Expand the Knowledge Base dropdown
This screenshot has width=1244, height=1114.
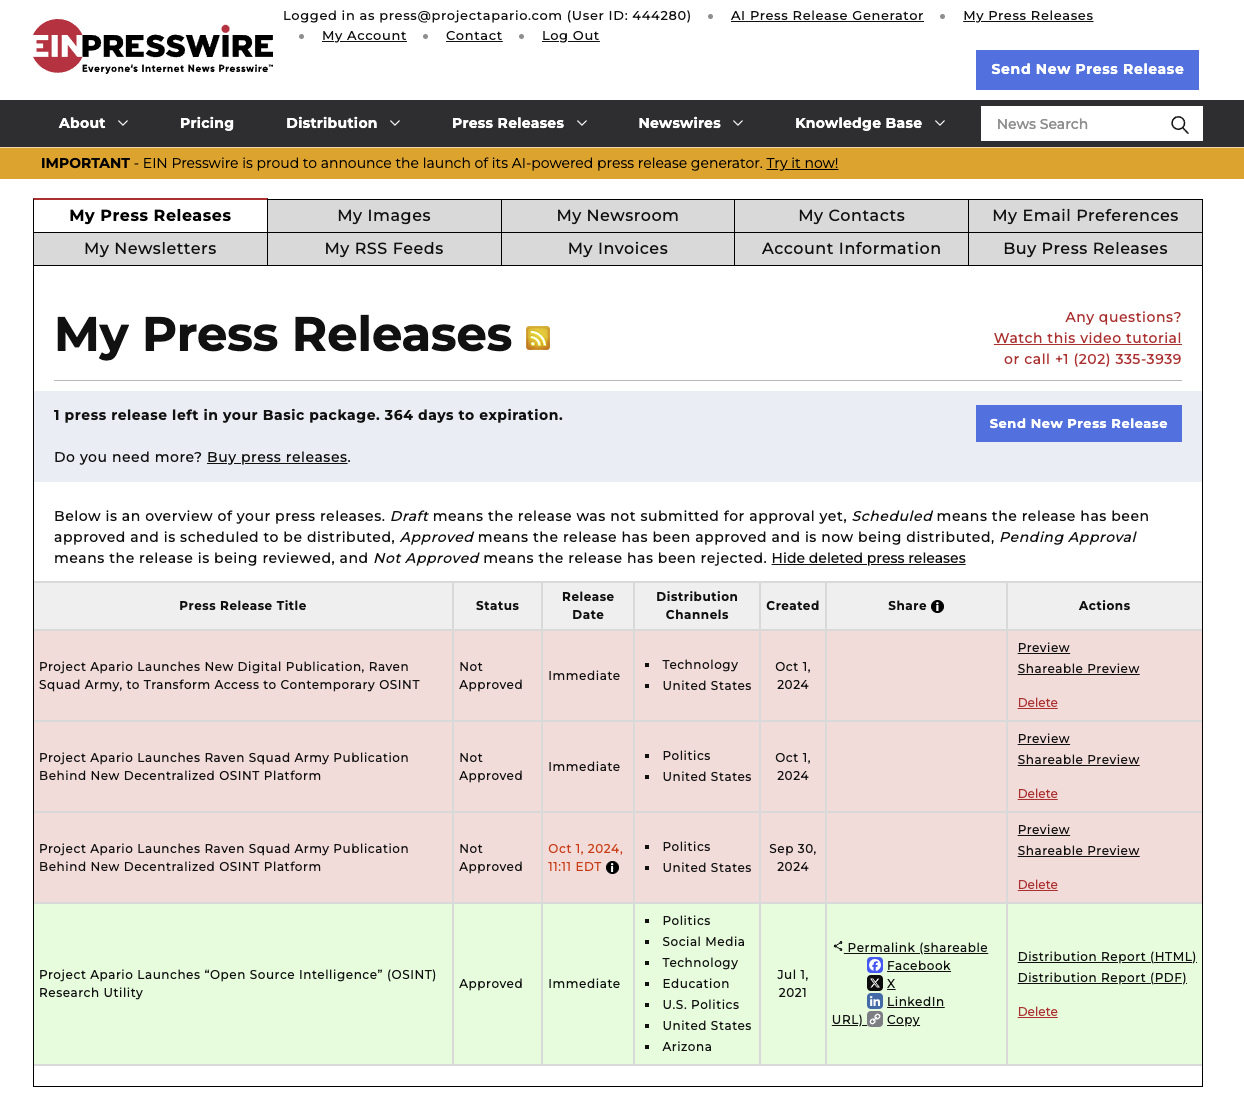[870, 123]
